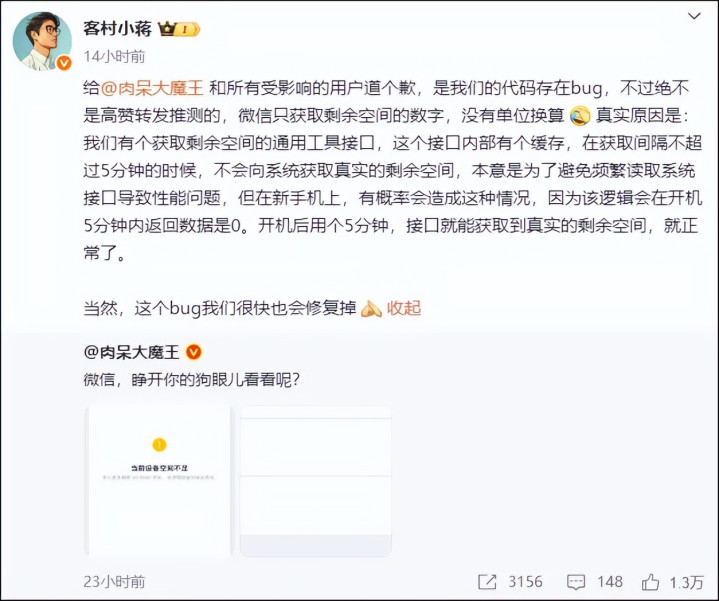Click the repost count 3156

pos(525,582)
